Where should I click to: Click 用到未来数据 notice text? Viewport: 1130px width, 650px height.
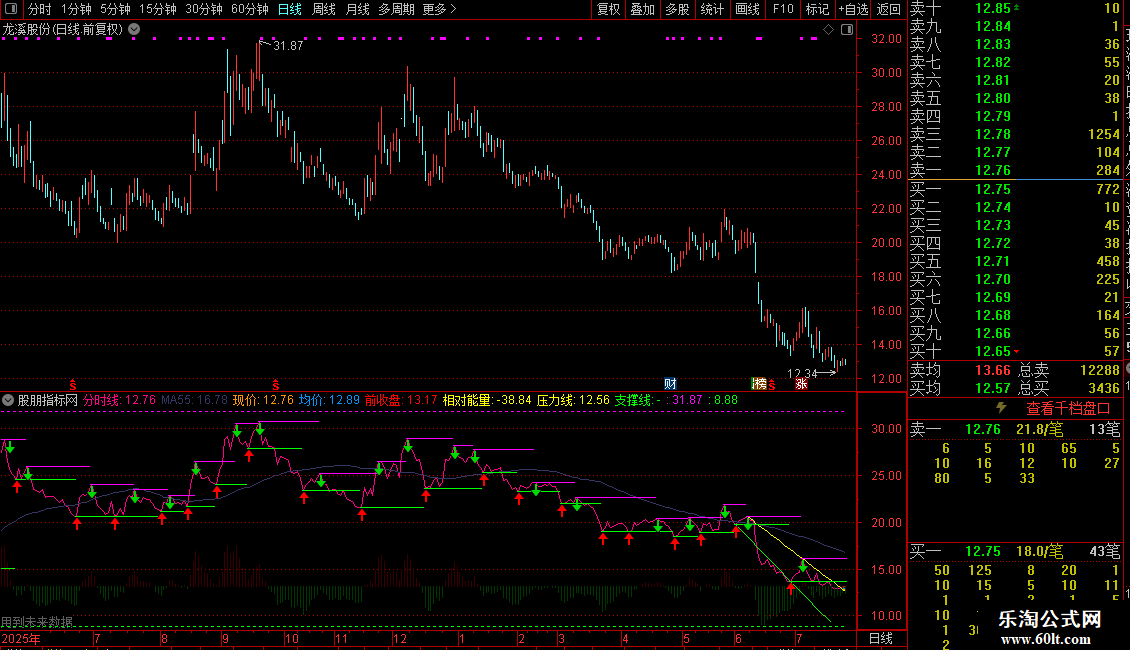[37, 622]
